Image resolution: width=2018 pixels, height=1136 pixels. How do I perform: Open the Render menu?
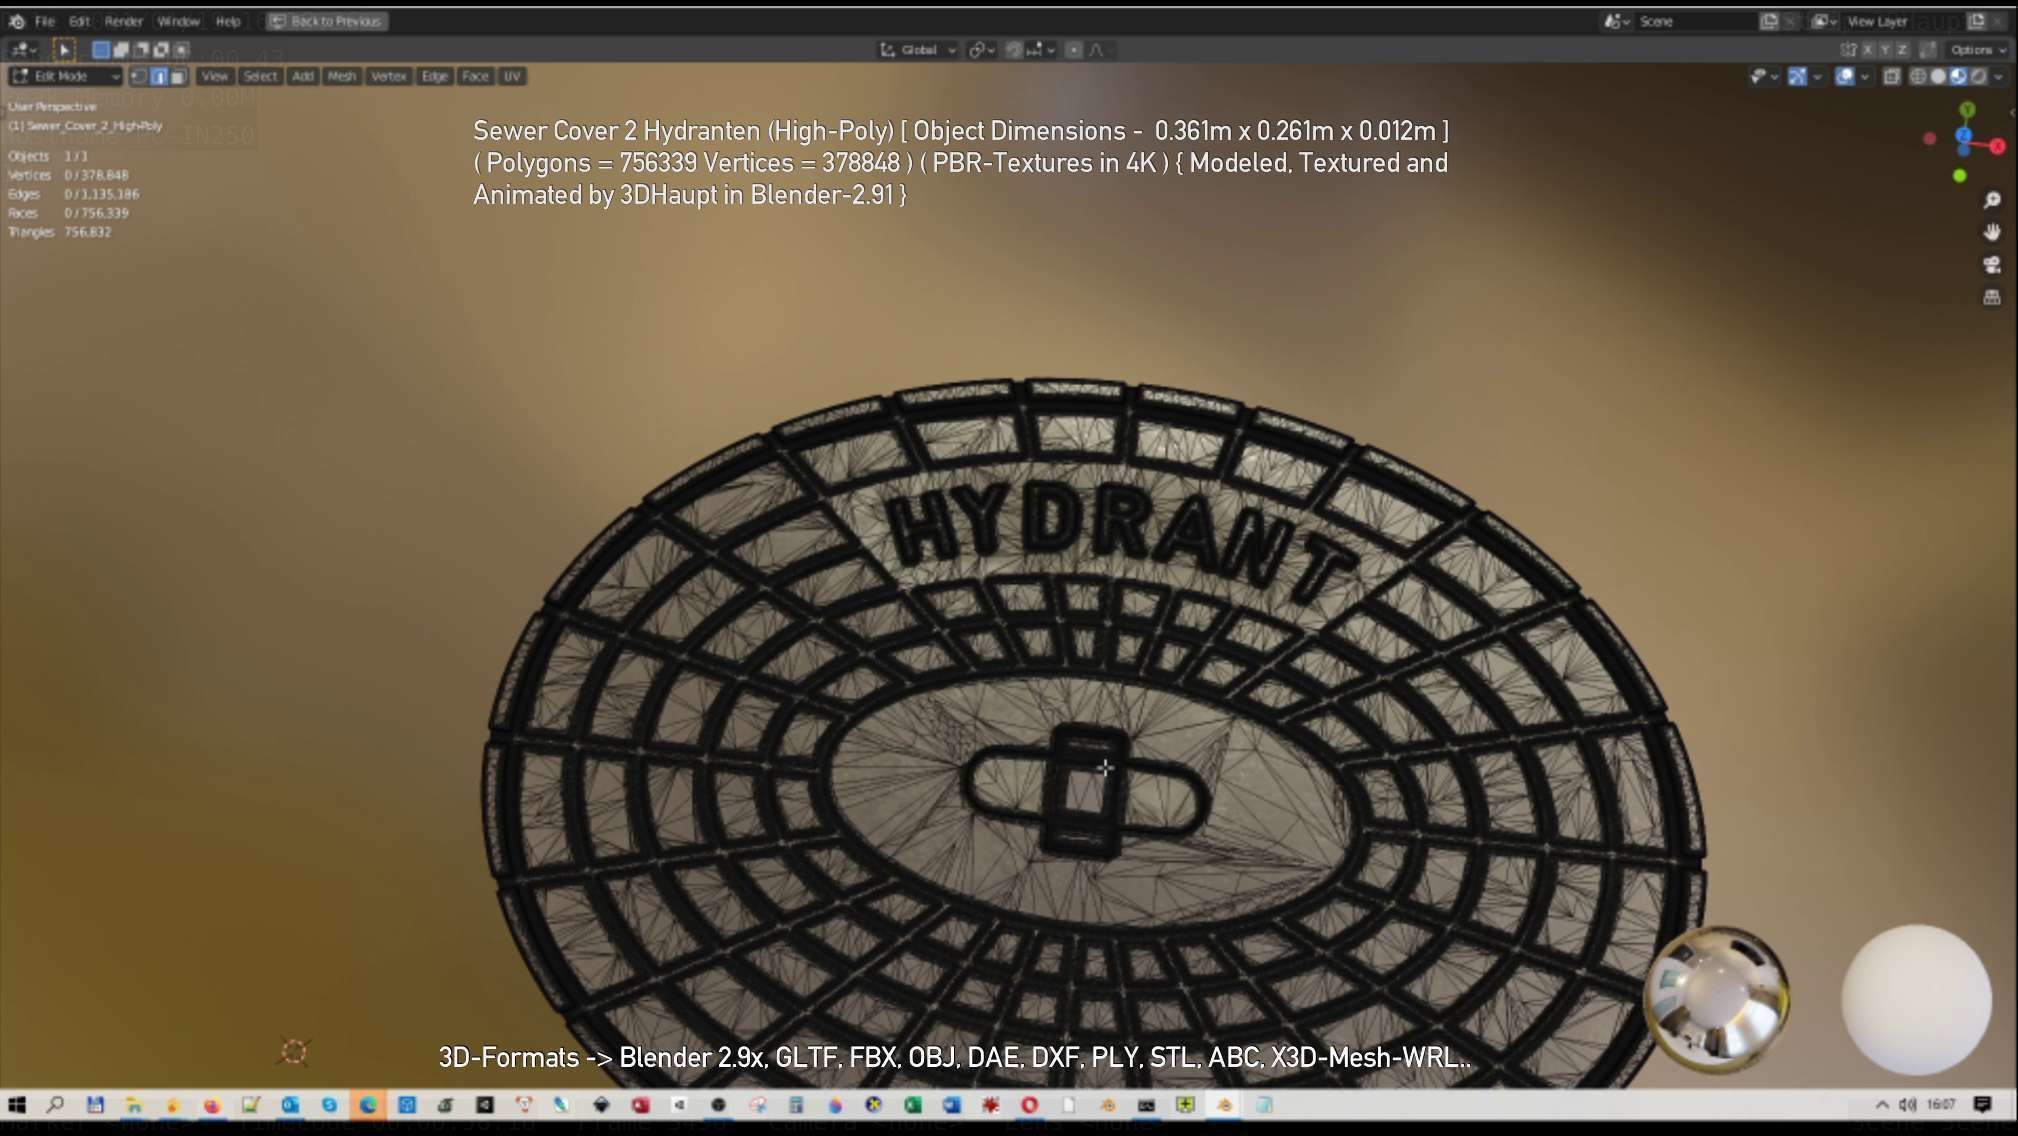(124, 21)
